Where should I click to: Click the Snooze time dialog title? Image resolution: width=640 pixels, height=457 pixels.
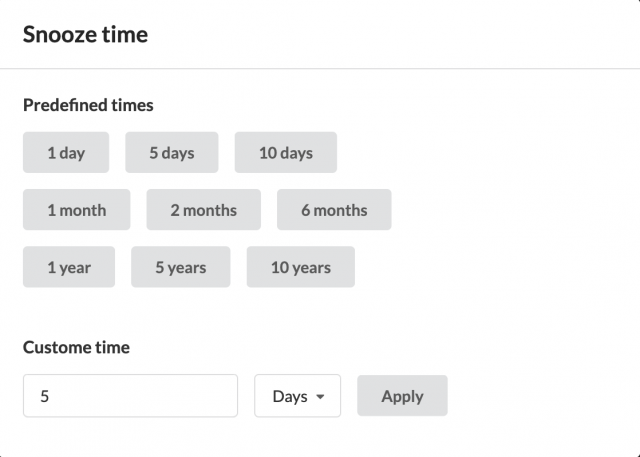click(x=85, y=34)
